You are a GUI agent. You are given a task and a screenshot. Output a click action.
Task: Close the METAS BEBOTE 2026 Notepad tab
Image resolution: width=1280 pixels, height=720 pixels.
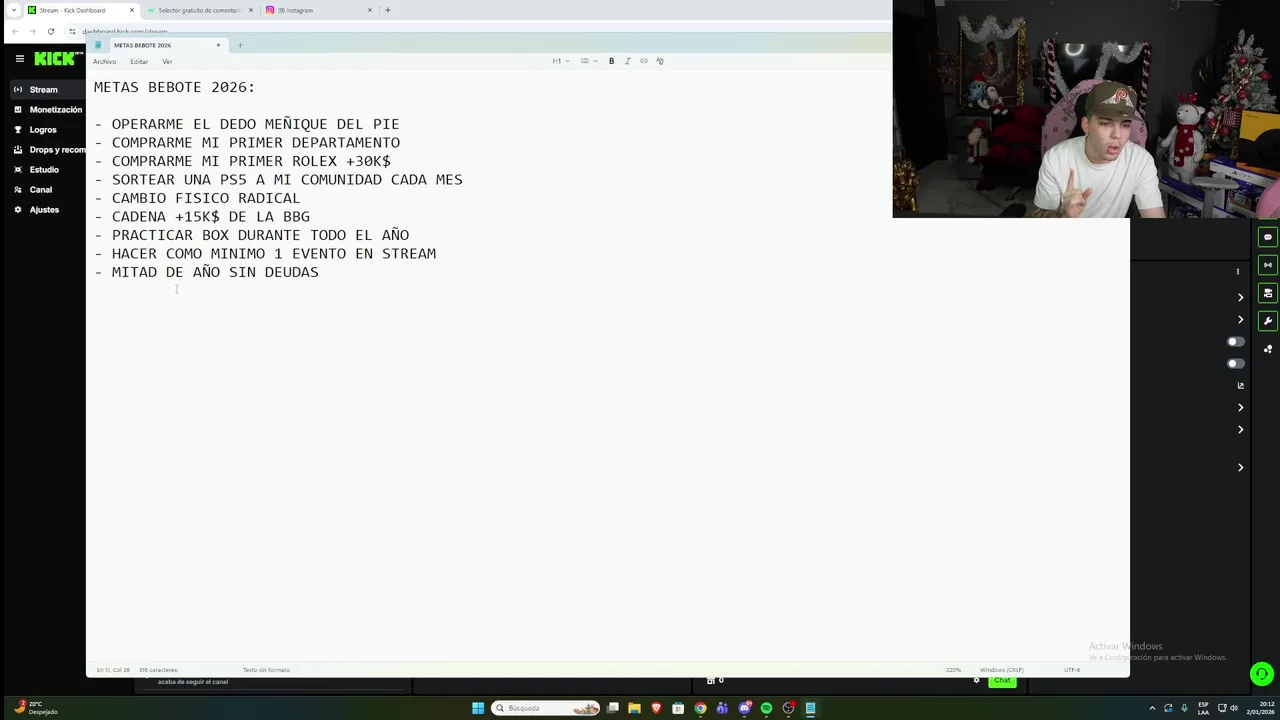(218, 45)
